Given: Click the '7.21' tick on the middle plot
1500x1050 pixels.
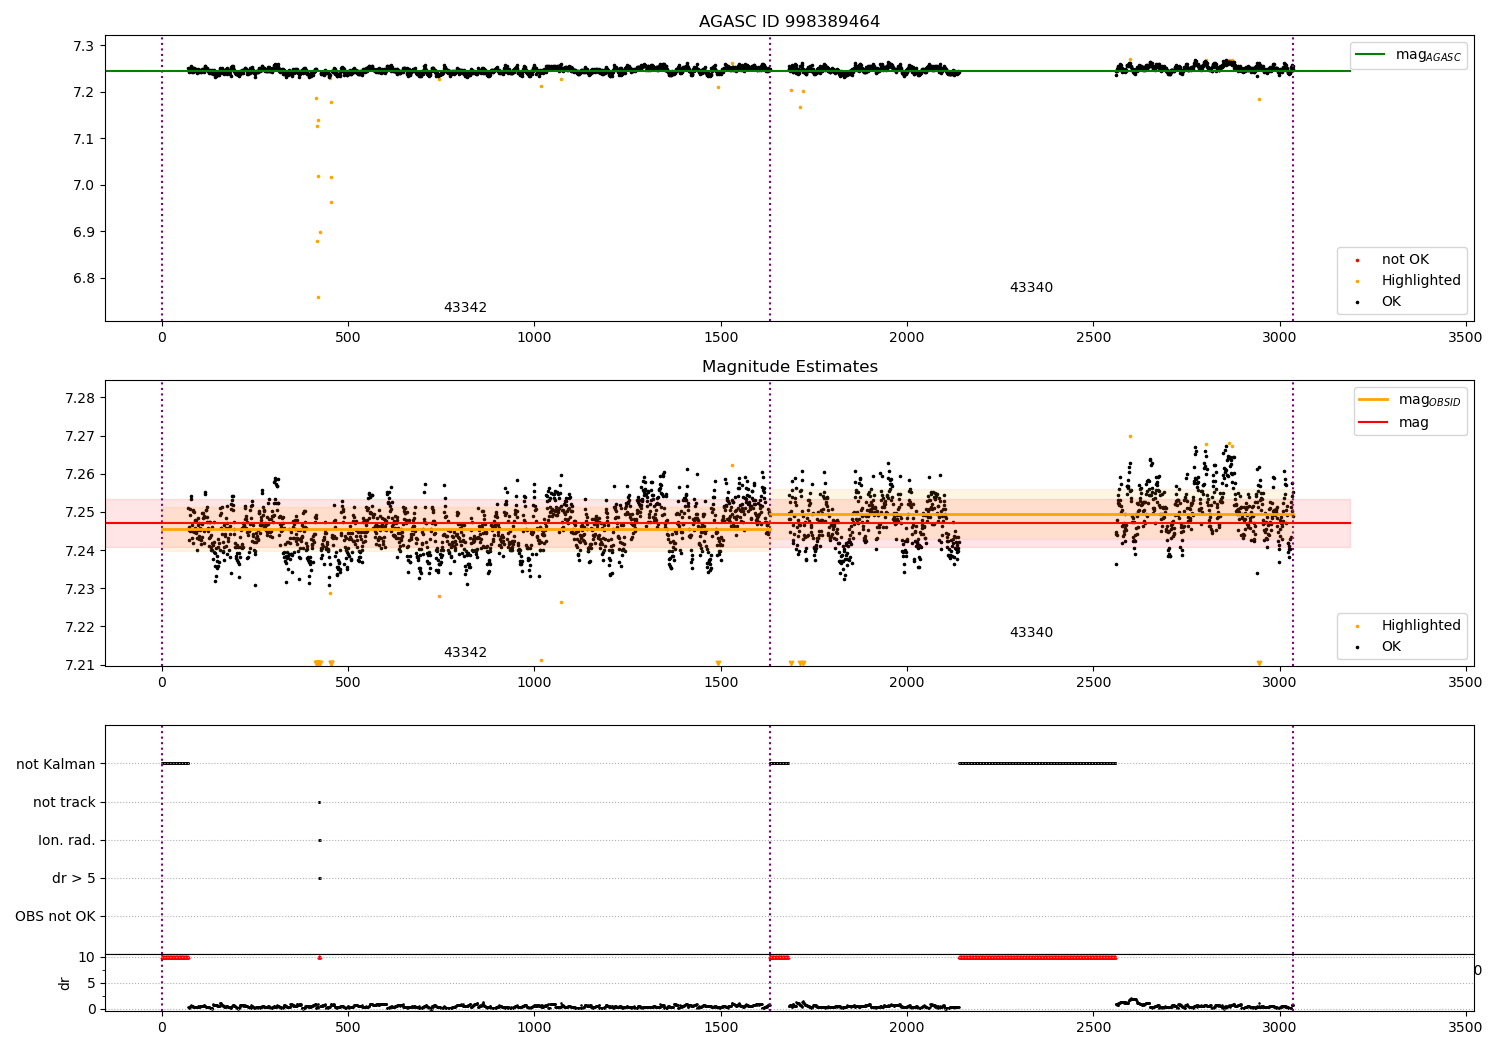Looking at the screenshot, I should tap(80, 666).
